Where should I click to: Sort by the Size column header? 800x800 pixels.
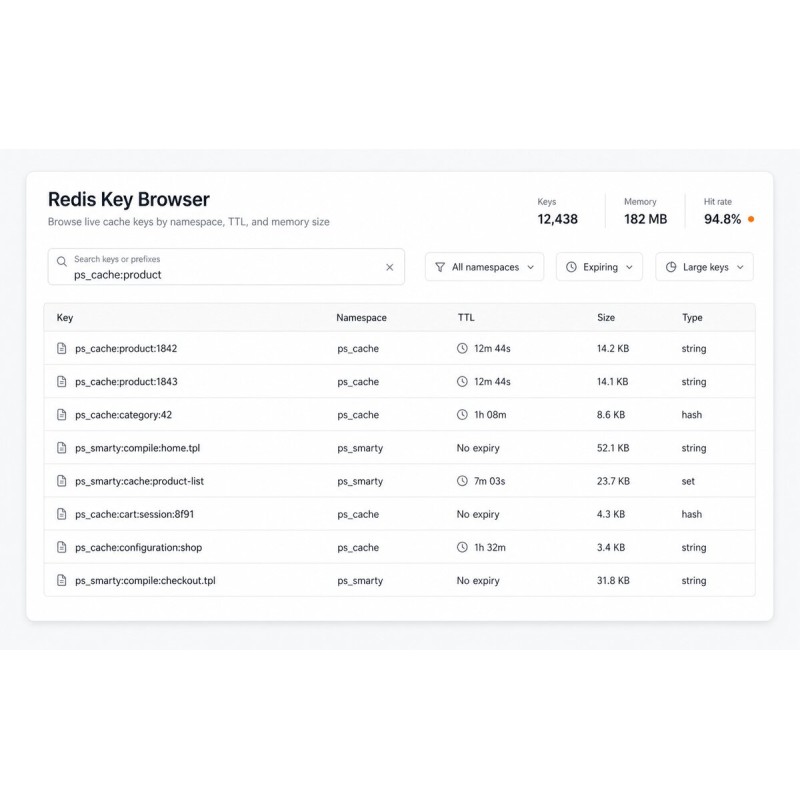click(606, 317)
